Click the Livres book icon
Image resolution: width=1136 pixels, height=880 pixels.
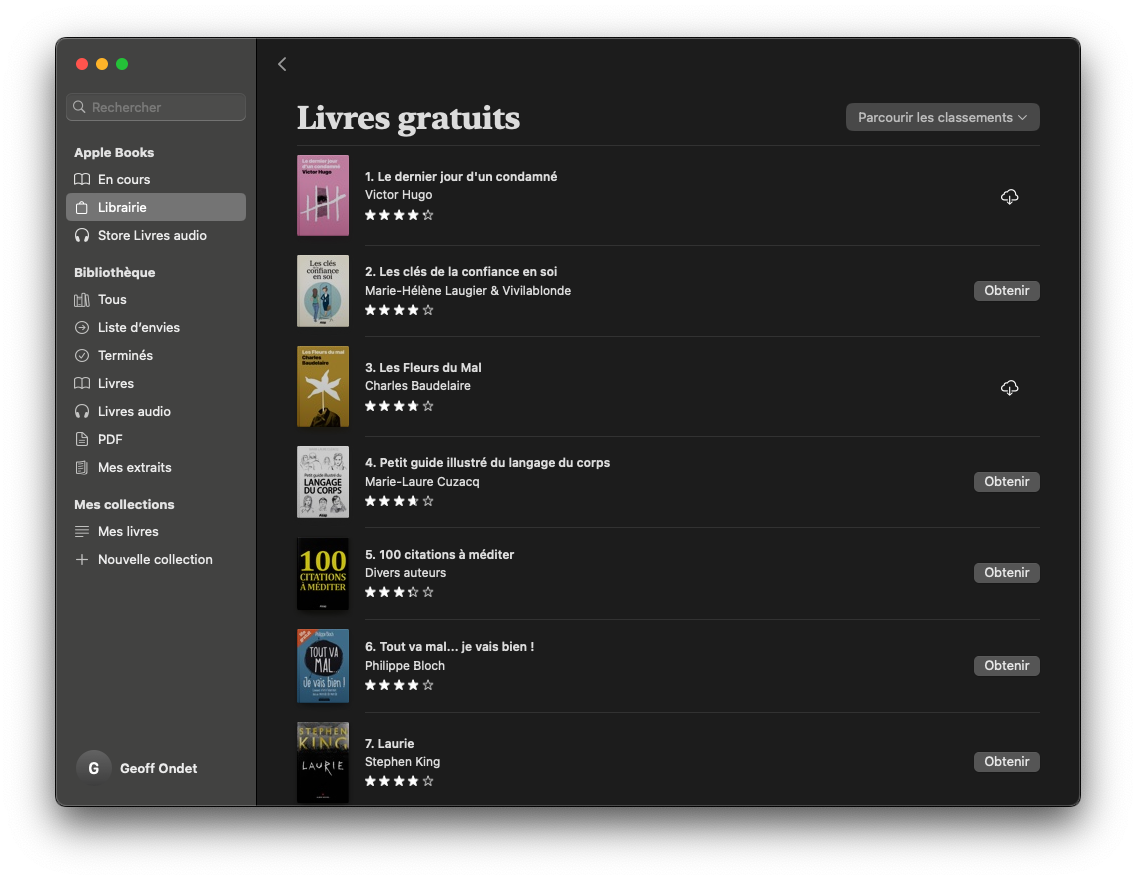[82, 383]
